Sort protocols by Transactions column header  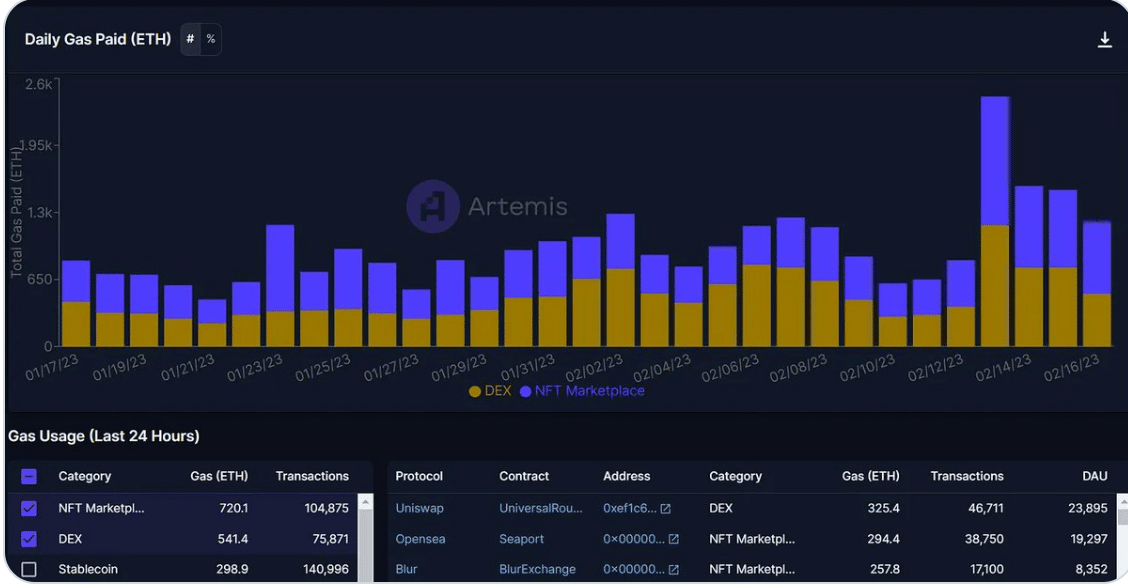coord(966,476)
